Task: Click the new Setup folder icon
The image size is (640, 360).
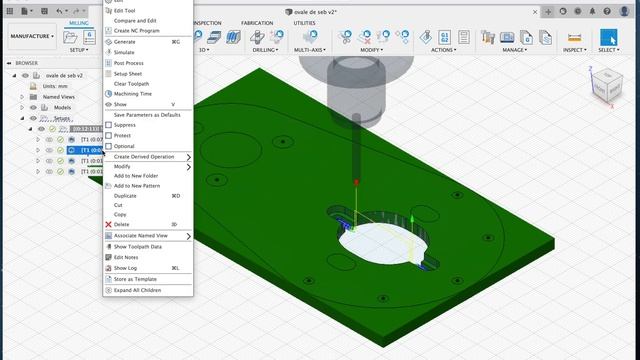Action: [x=70, y=37]
